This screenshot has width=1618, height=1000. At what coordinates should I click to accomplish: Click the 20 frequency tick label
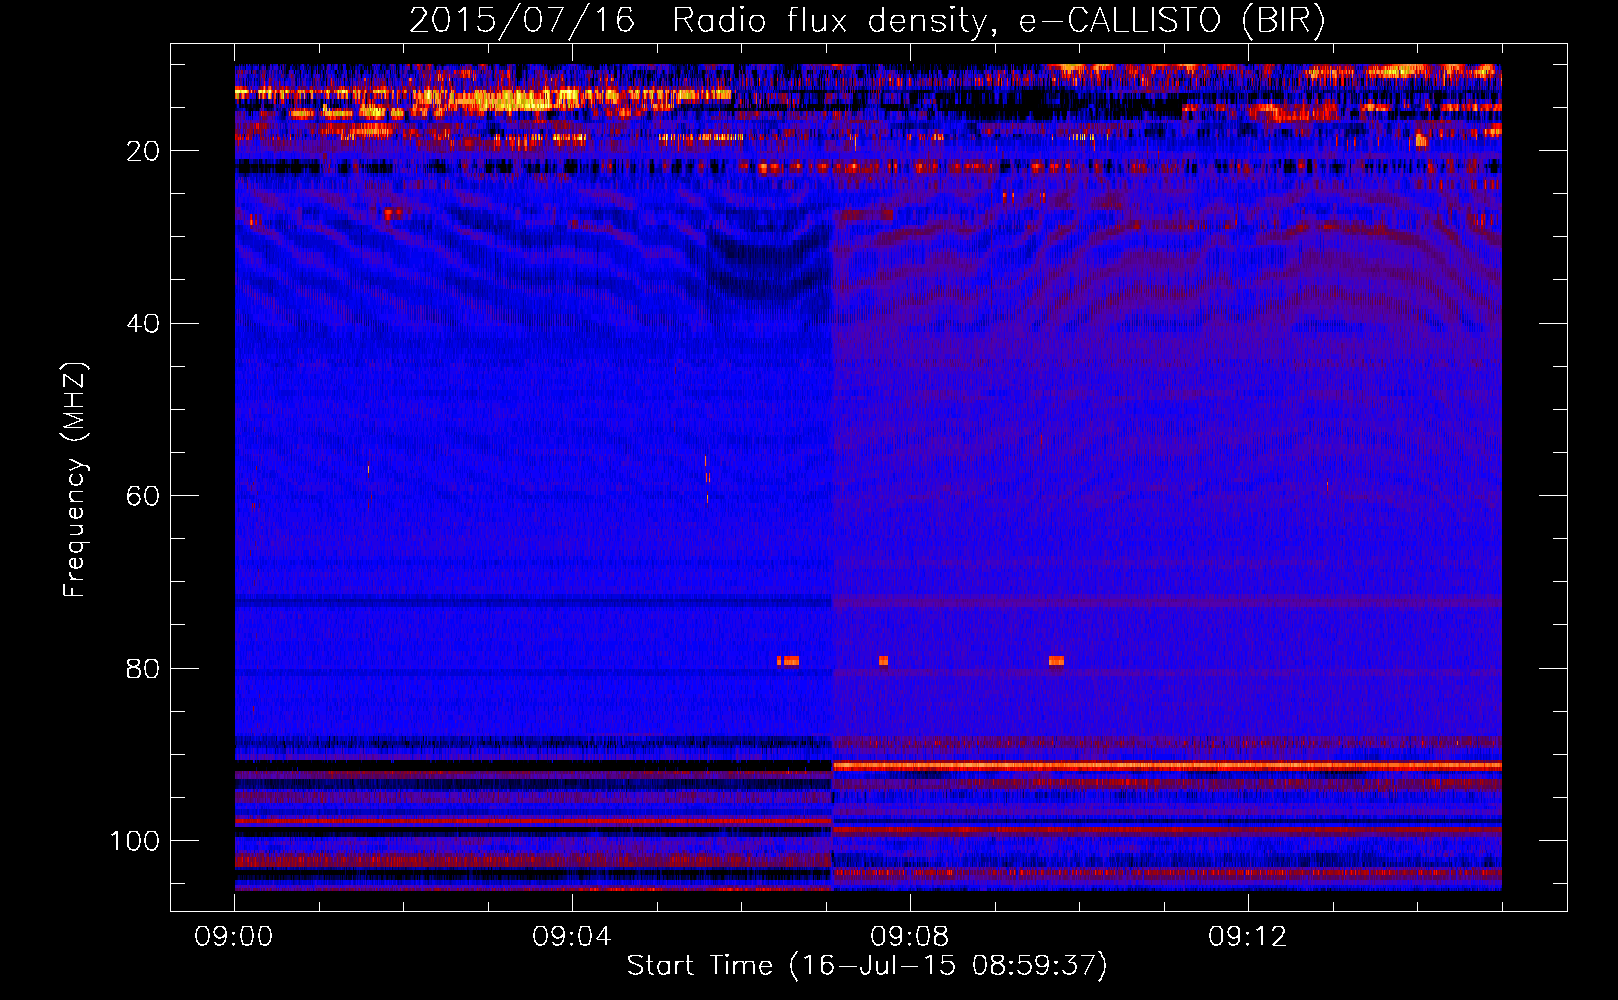144,151
